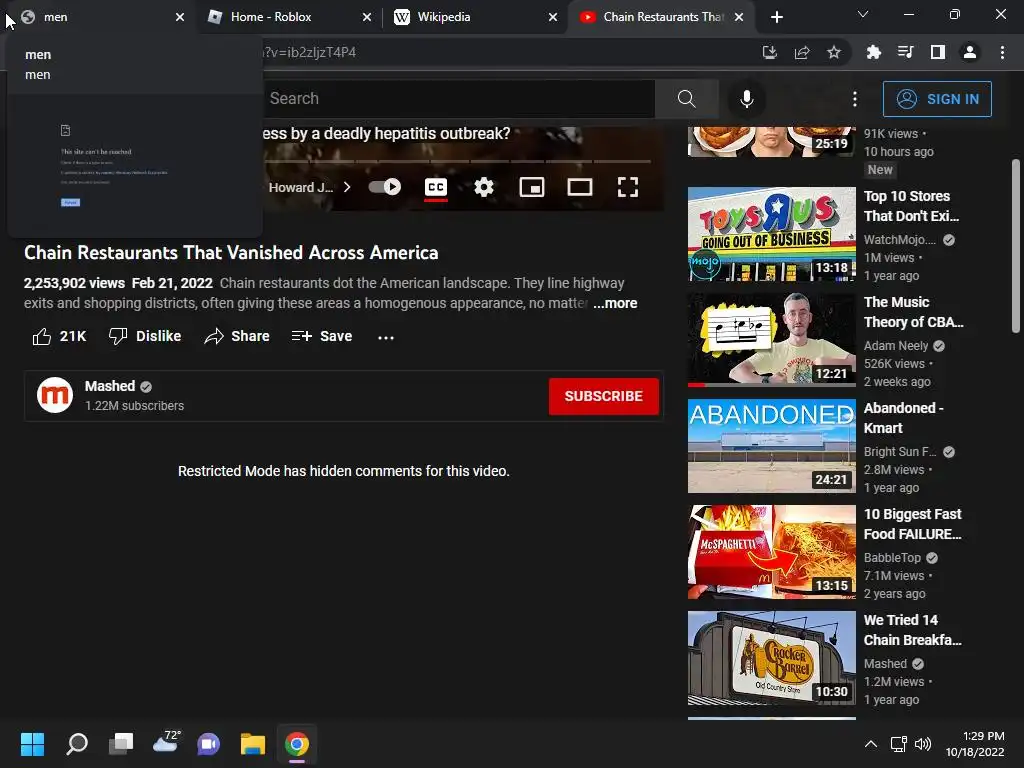
Task: Click install app icon in address bar
Action: pos(770,52)
